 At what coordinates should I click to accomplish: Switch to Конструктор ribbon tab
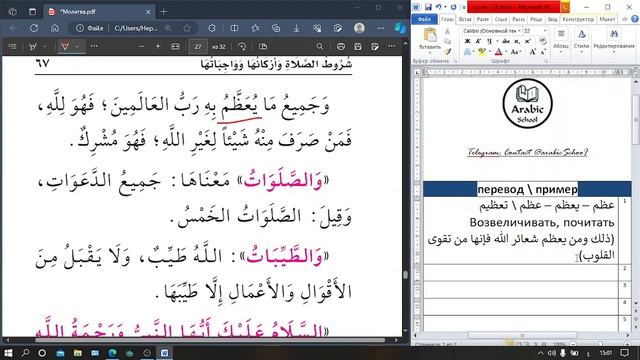[578, 19]
